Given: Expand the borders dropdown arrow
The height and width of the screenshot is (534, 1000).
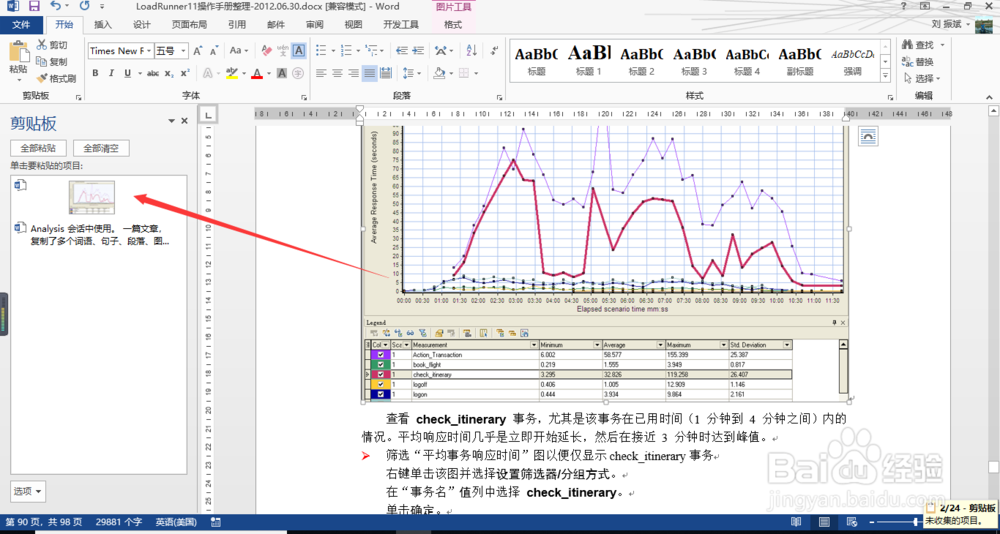Looking at the screenshot, I should pyautogui.click(x=474, y=73).
